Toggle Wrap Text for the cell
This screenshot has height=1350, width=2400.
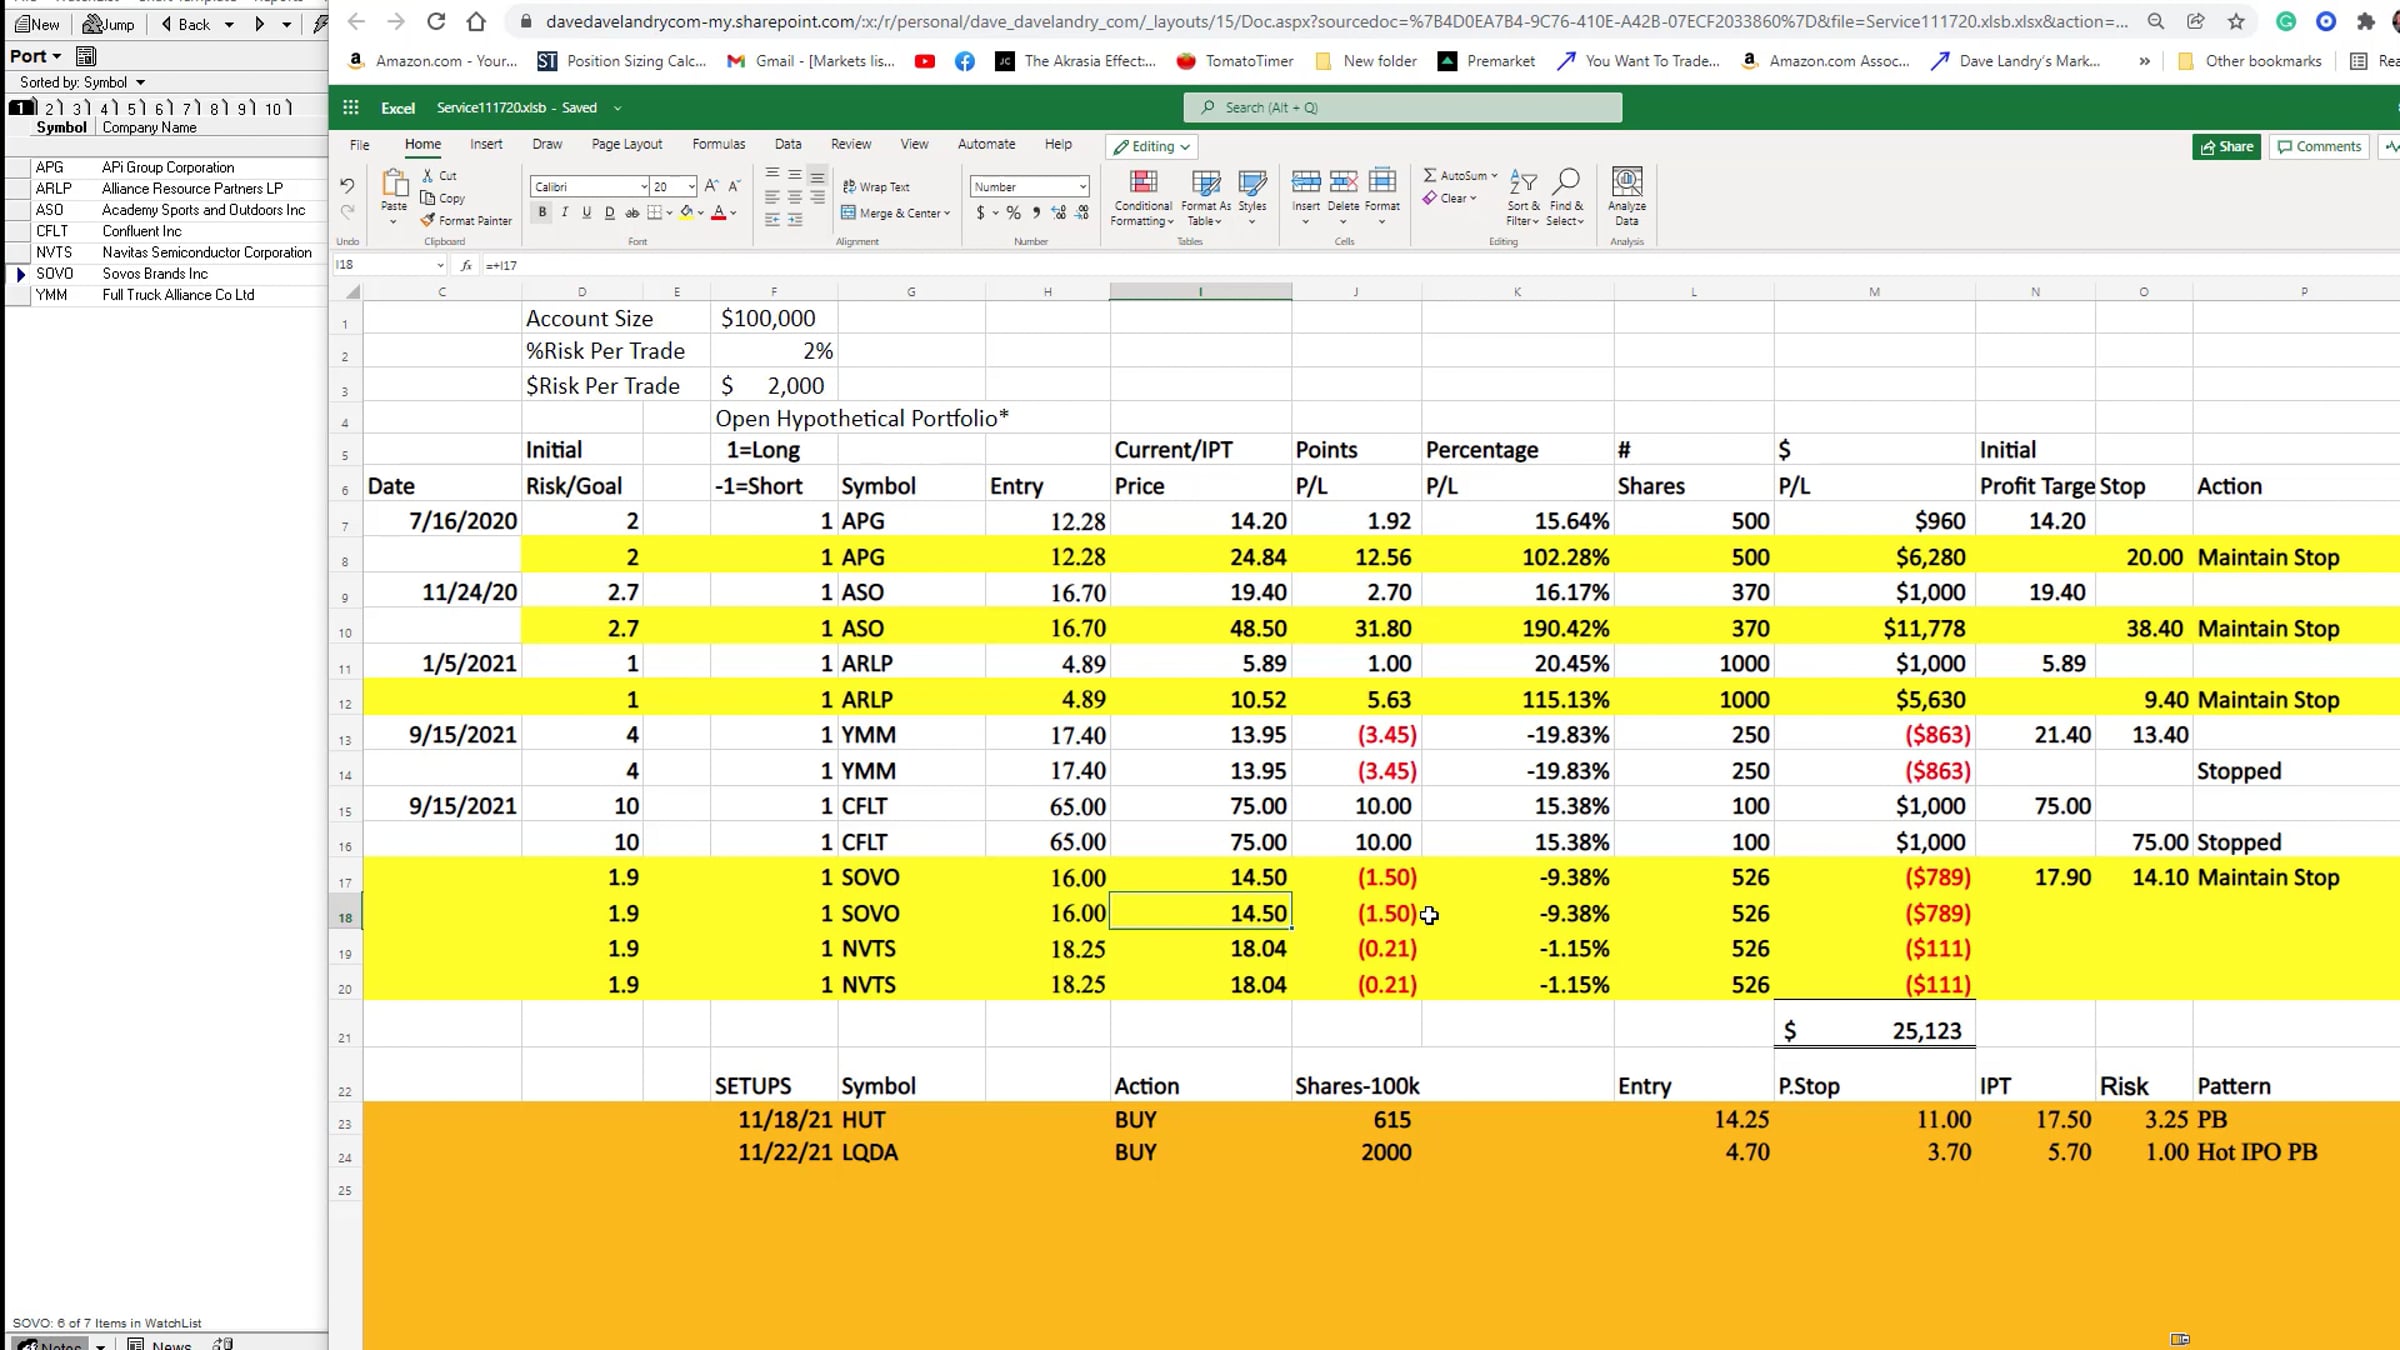click(876, 187)
